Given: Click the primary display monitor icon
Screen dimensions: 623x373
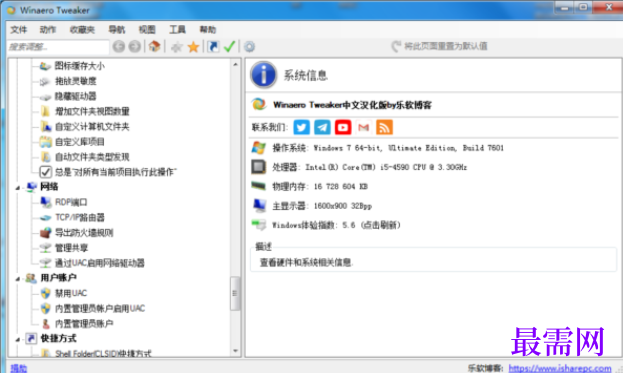Looking at the screenshot, I should click(x=259, y=205).
